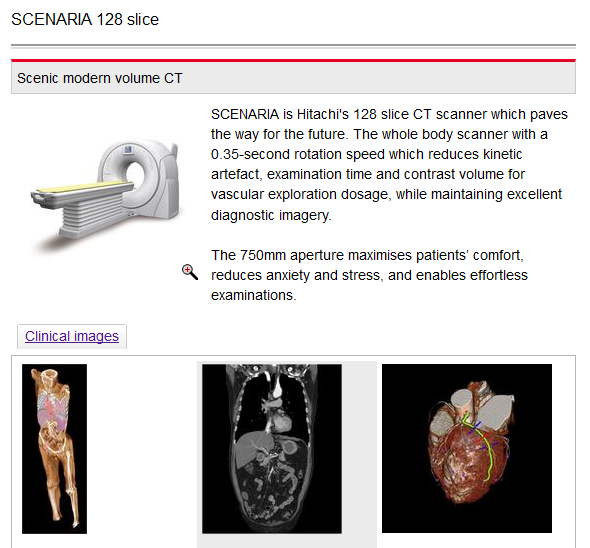This screenshot has width=590, height=548.
Task: Click the red divider line above section header
Action: click(293, 60)
